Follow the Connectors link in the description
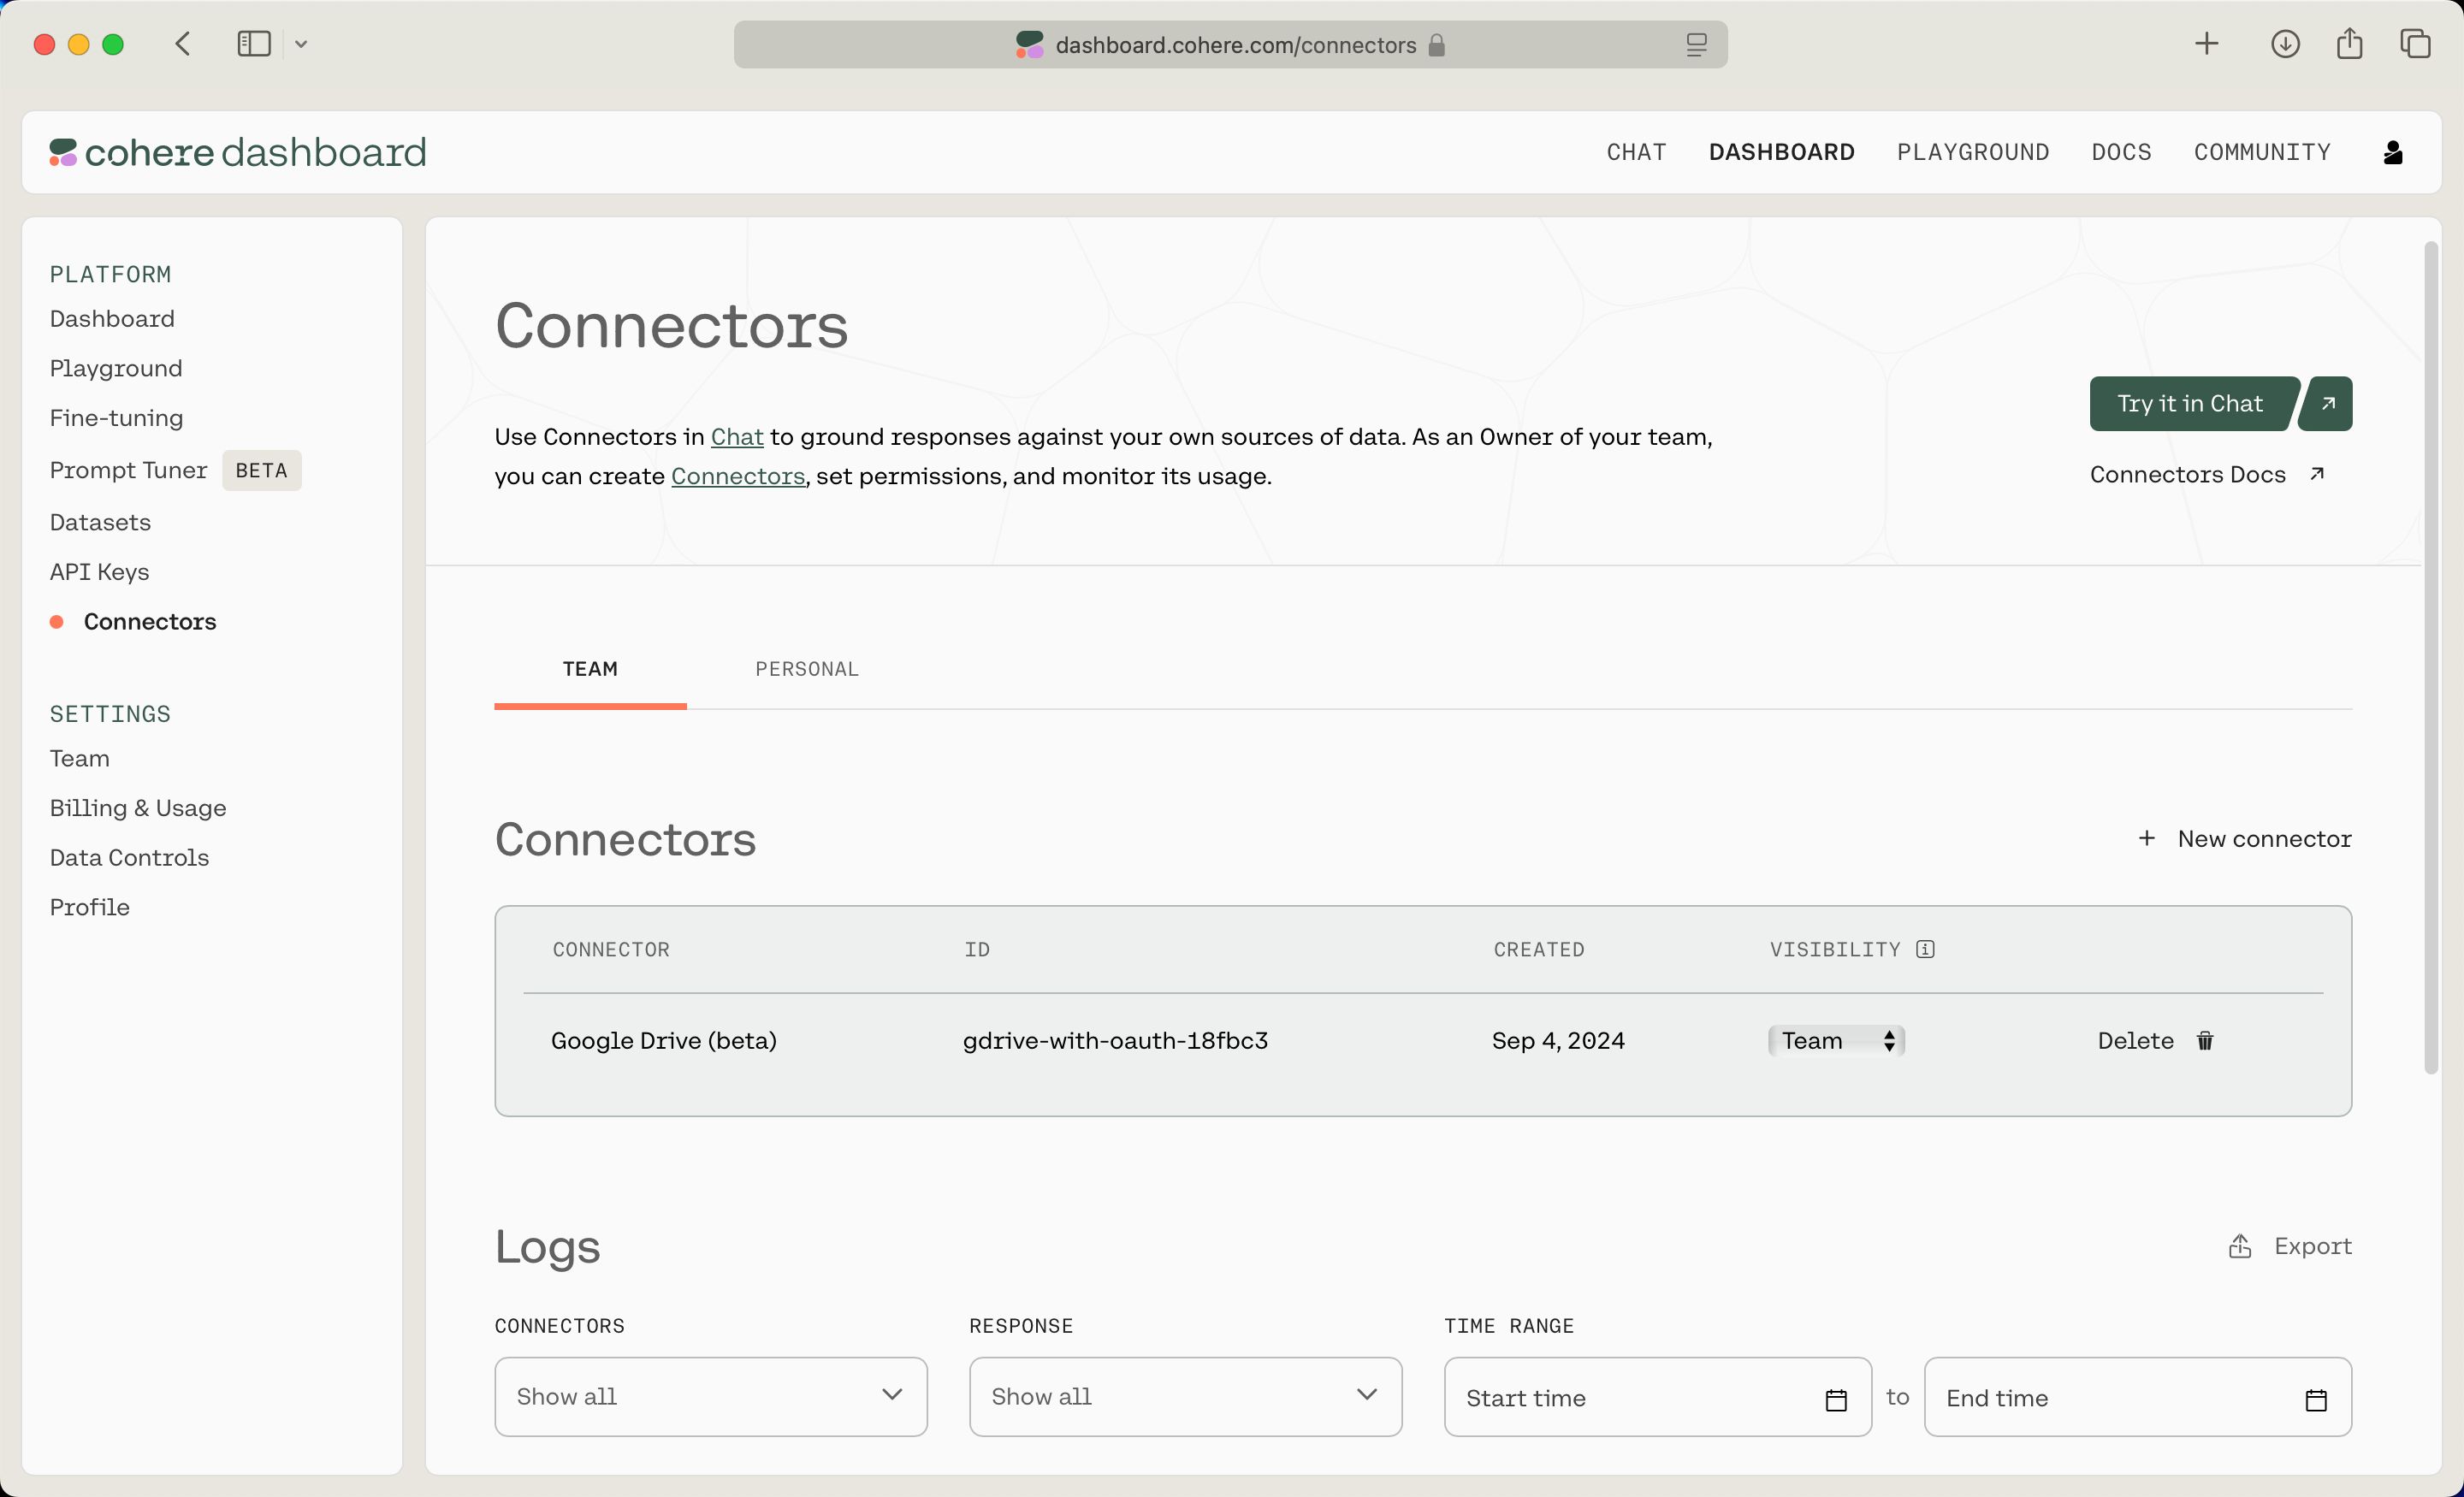 pyautogui.click(x=738, y=476)
